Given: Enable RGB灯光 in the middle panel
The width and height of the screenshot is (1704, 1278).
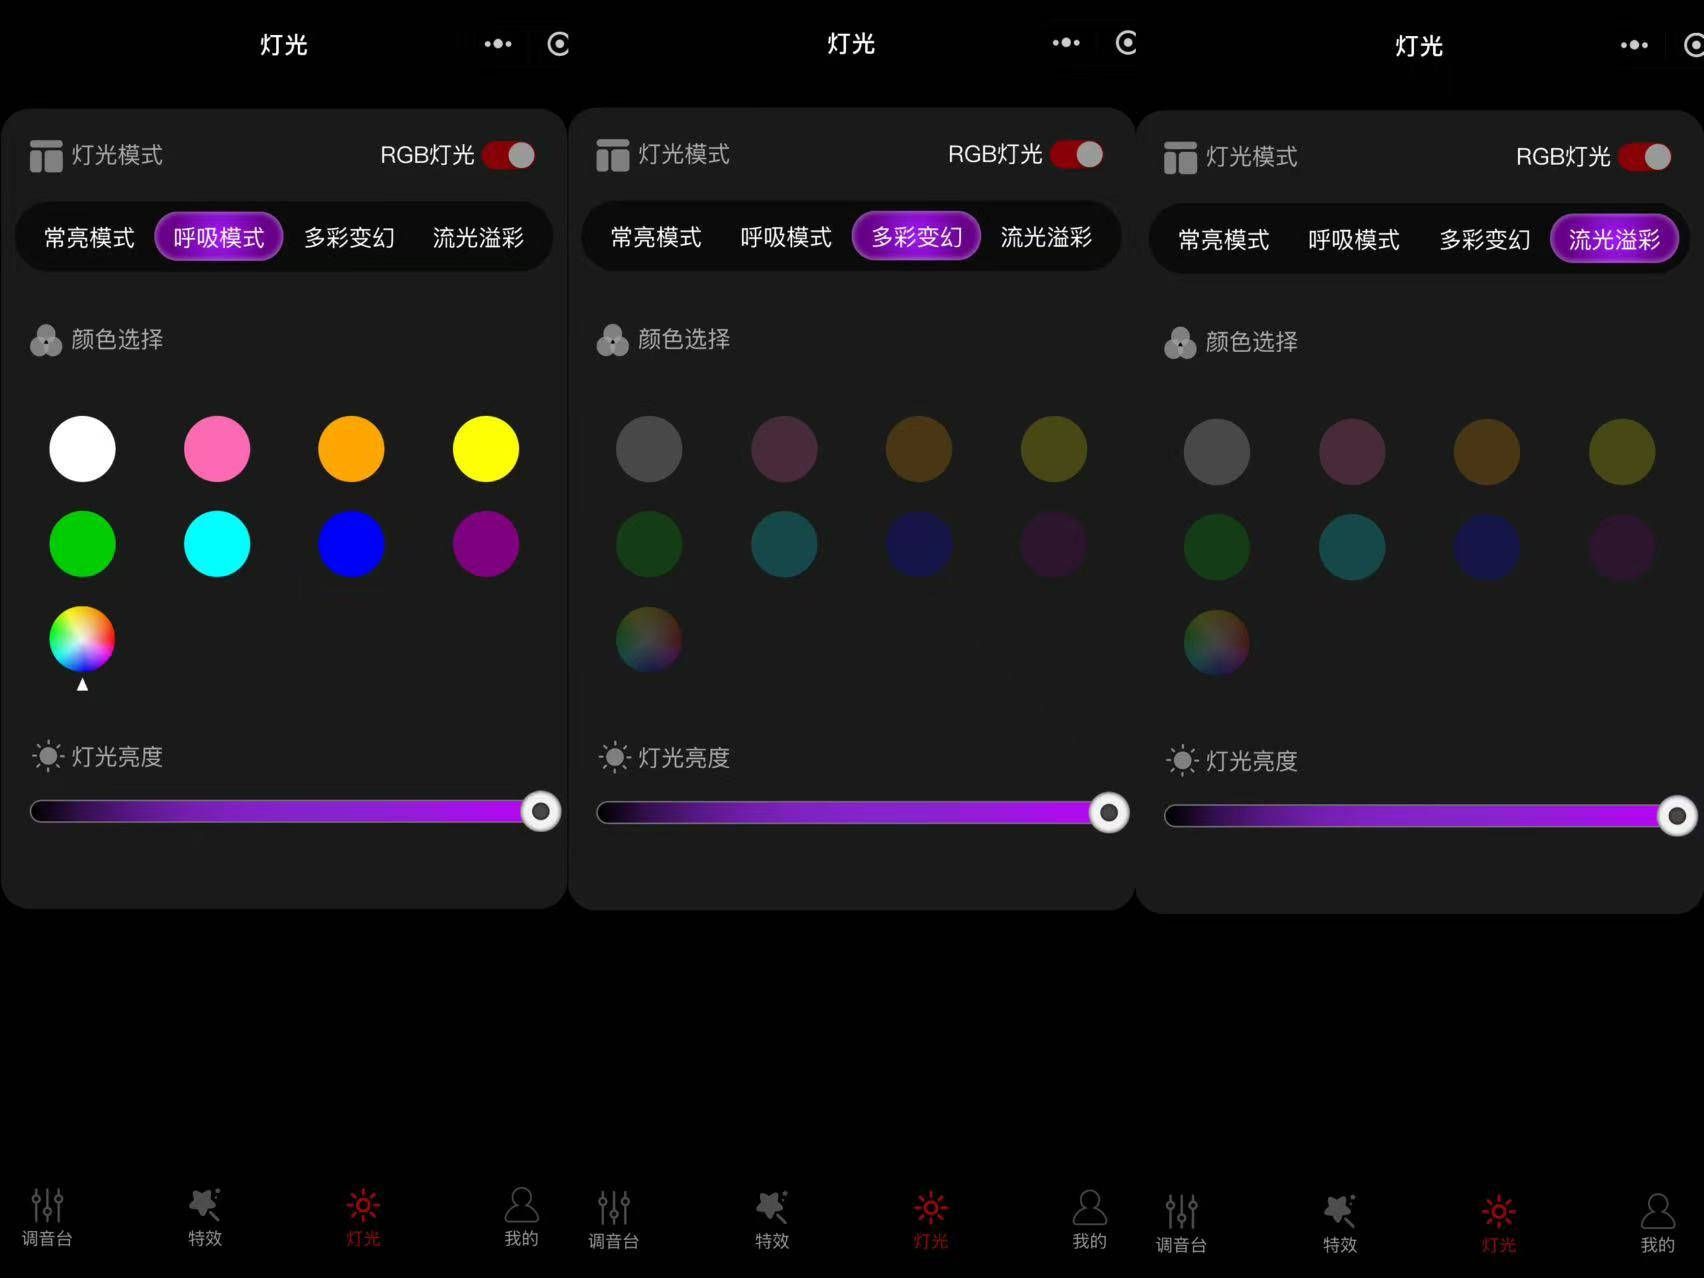Looking at the screenshot, I should [x=1075, y=153].
